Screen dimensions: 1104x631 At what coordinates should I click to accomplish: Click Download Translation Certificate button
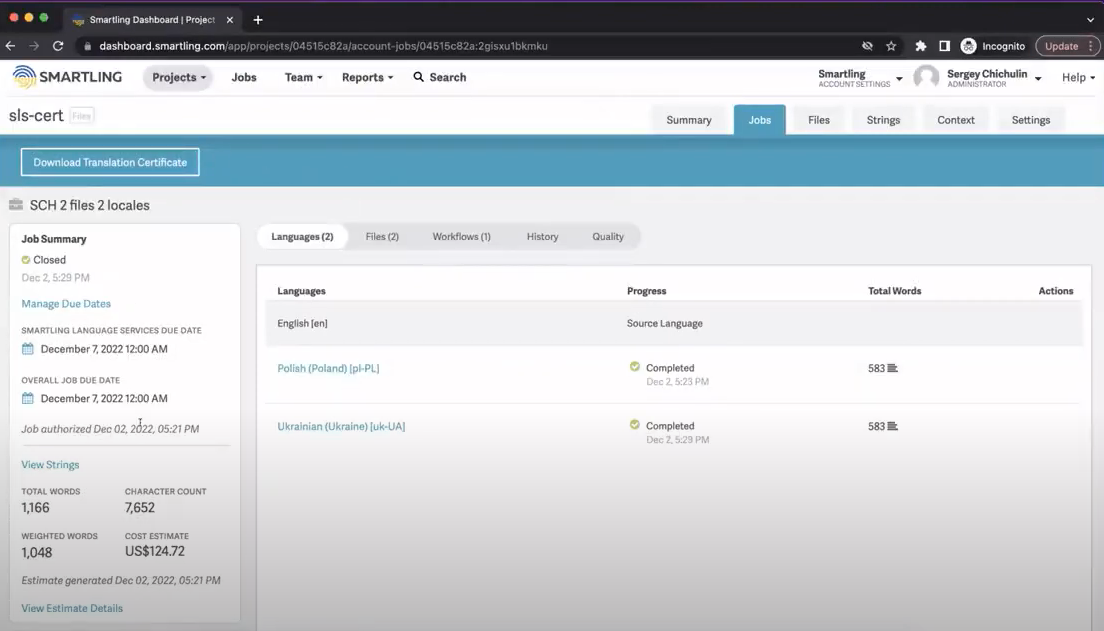tap(110, 162)
